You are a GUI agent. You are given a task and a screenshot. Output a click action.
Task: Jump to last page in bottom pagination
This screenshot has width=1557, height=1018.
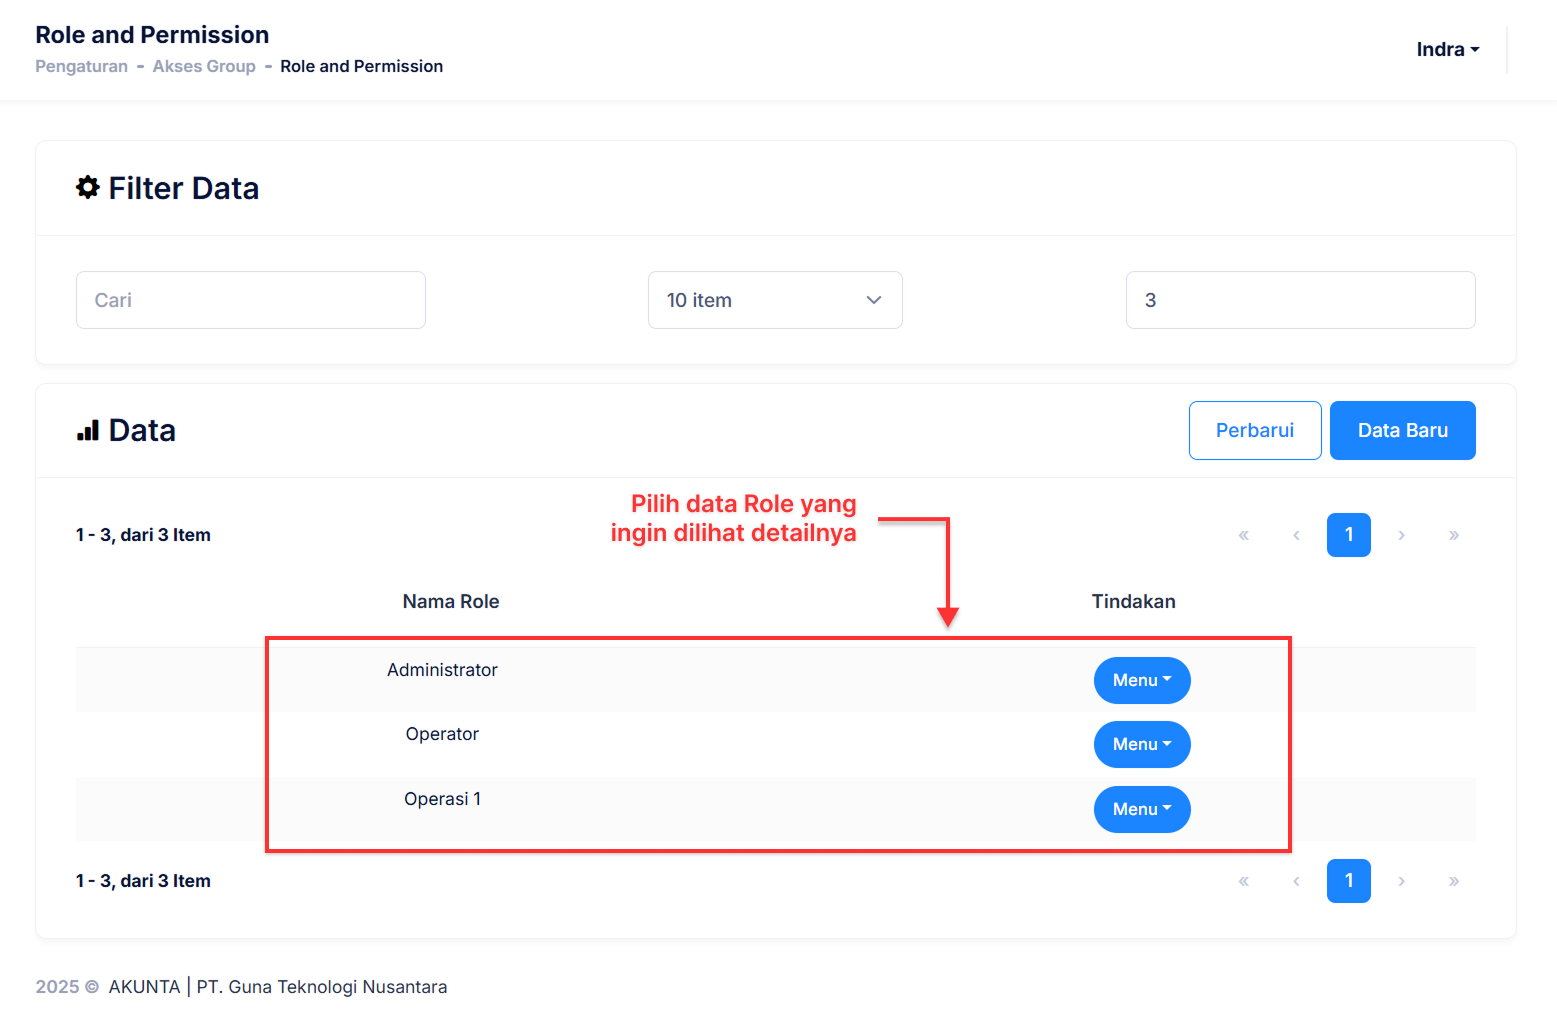(x=1454, y=881)
